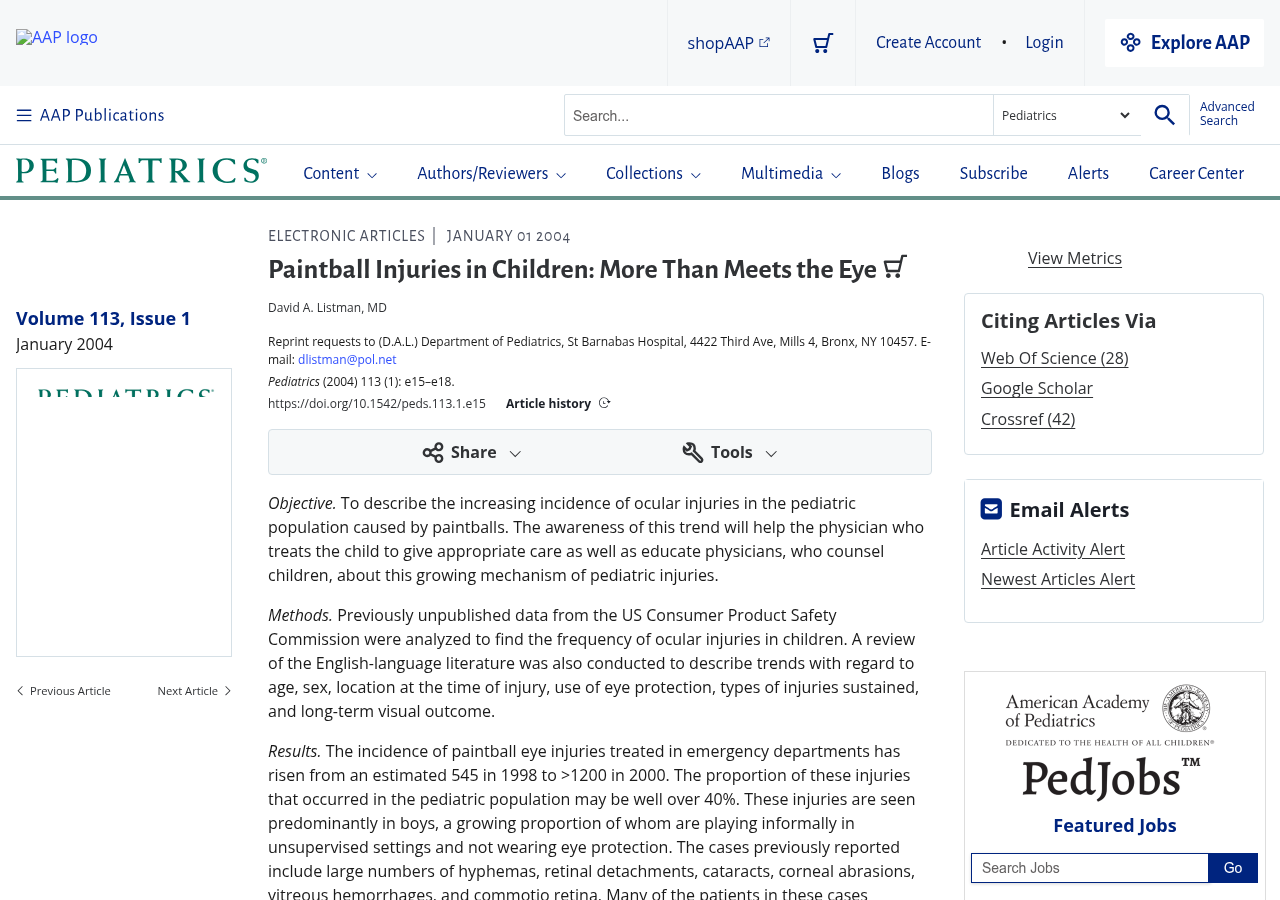Click the Electronic Articles category label
1280x900 pixels.
(346, 236)
